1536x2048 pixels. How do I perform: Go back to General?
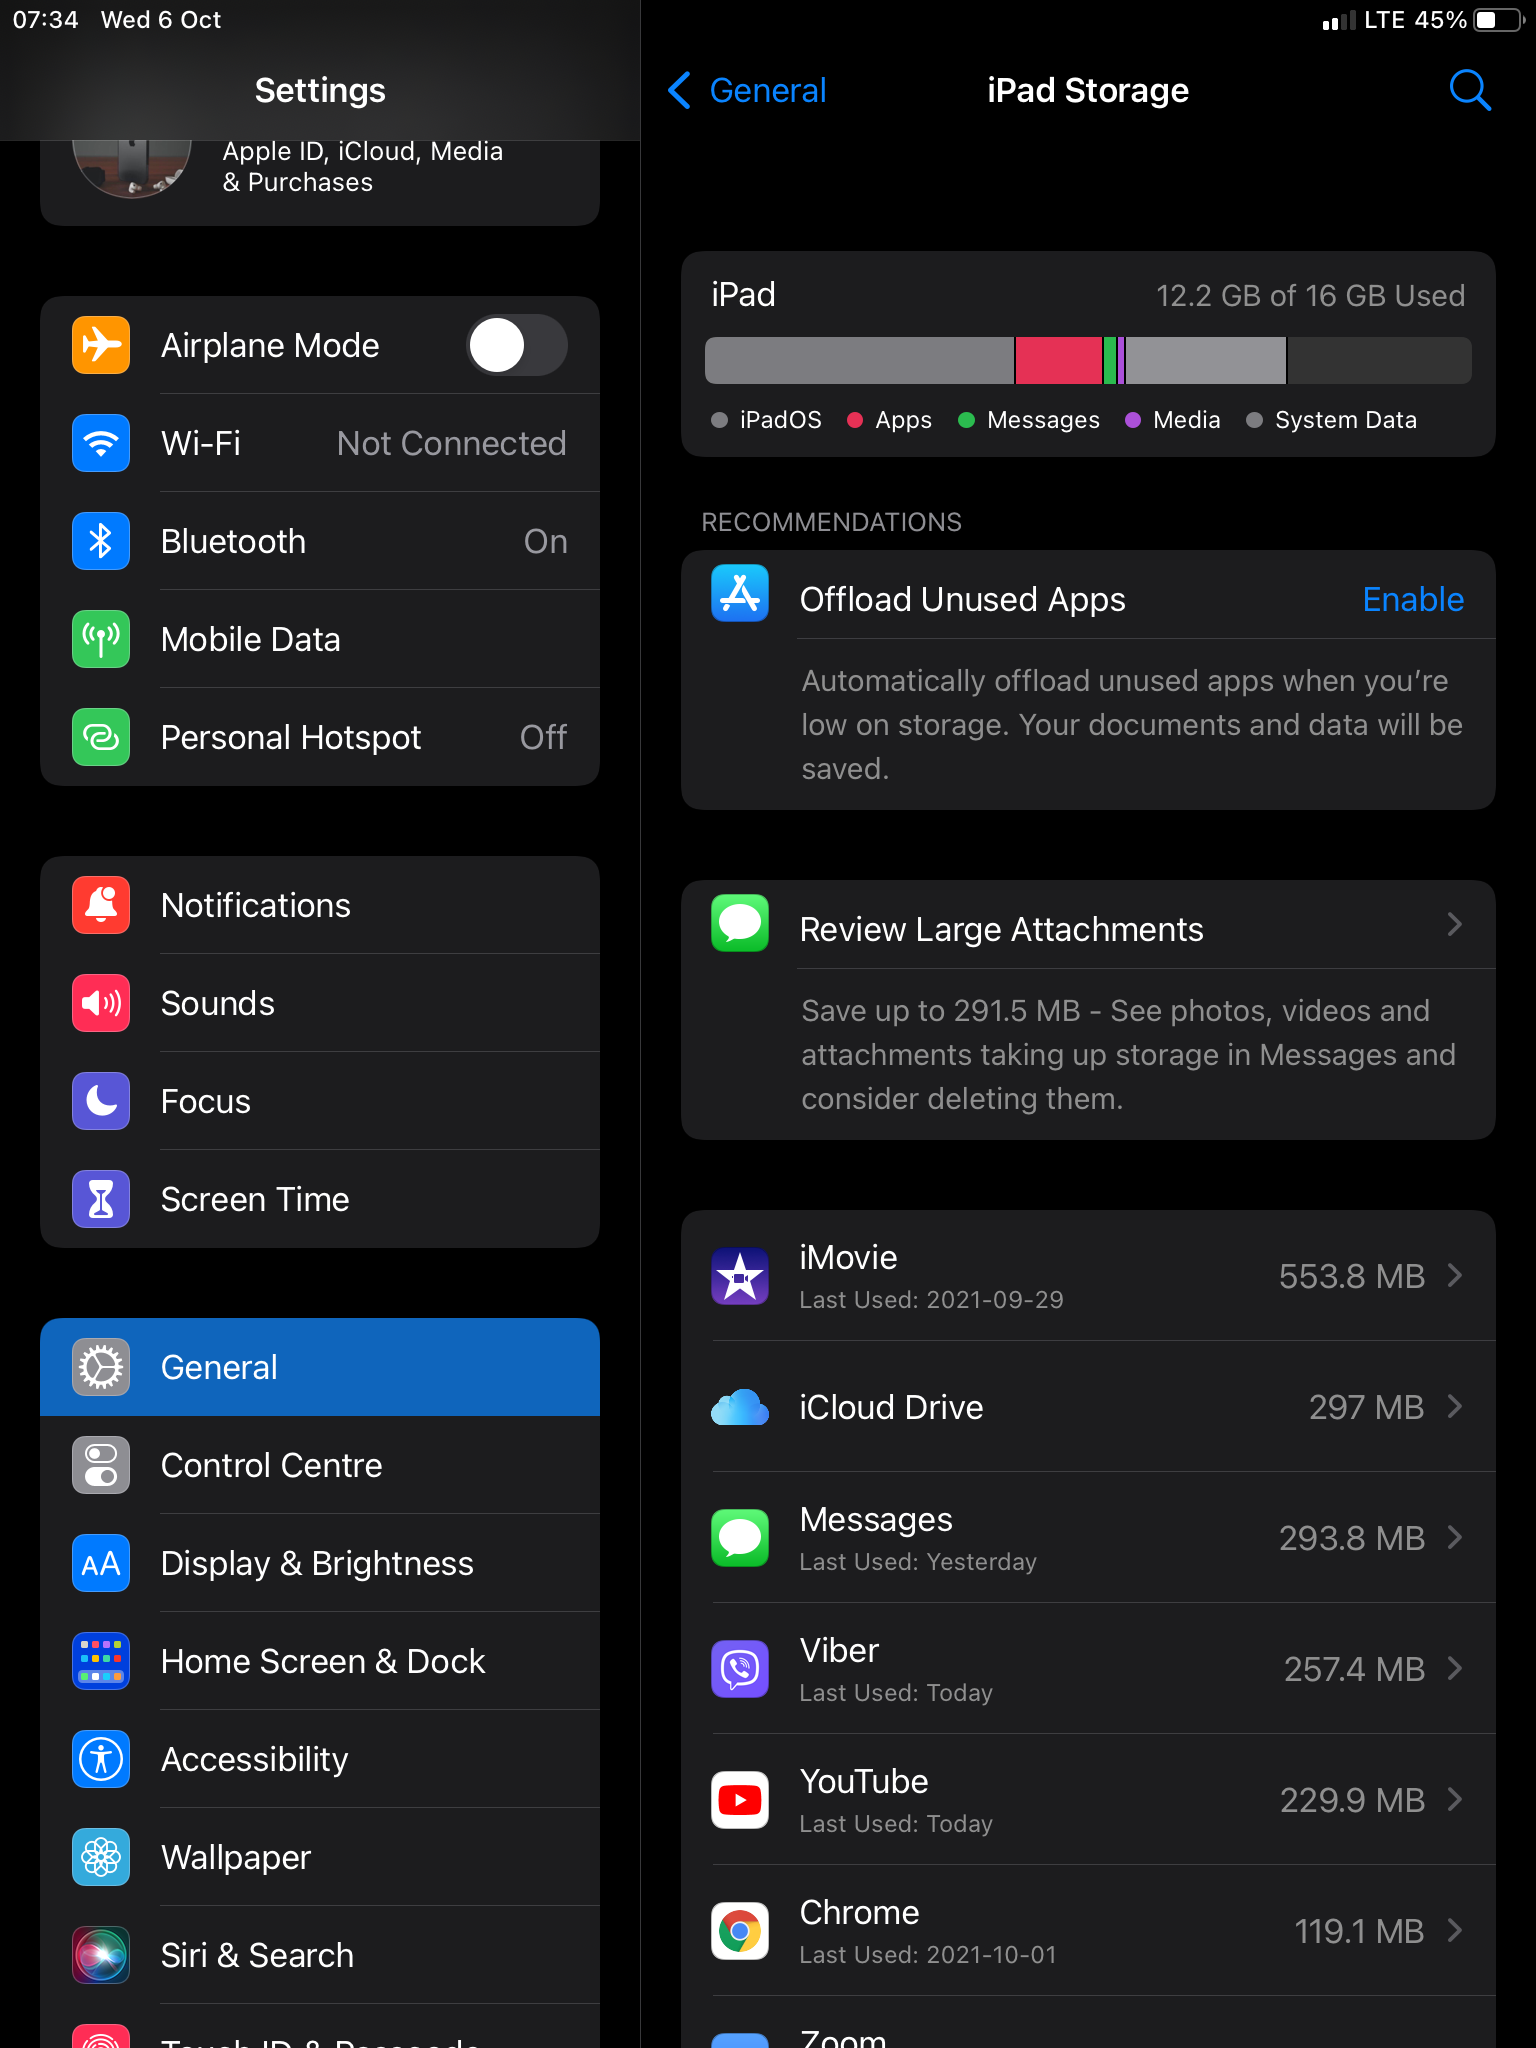pos(747,90)
